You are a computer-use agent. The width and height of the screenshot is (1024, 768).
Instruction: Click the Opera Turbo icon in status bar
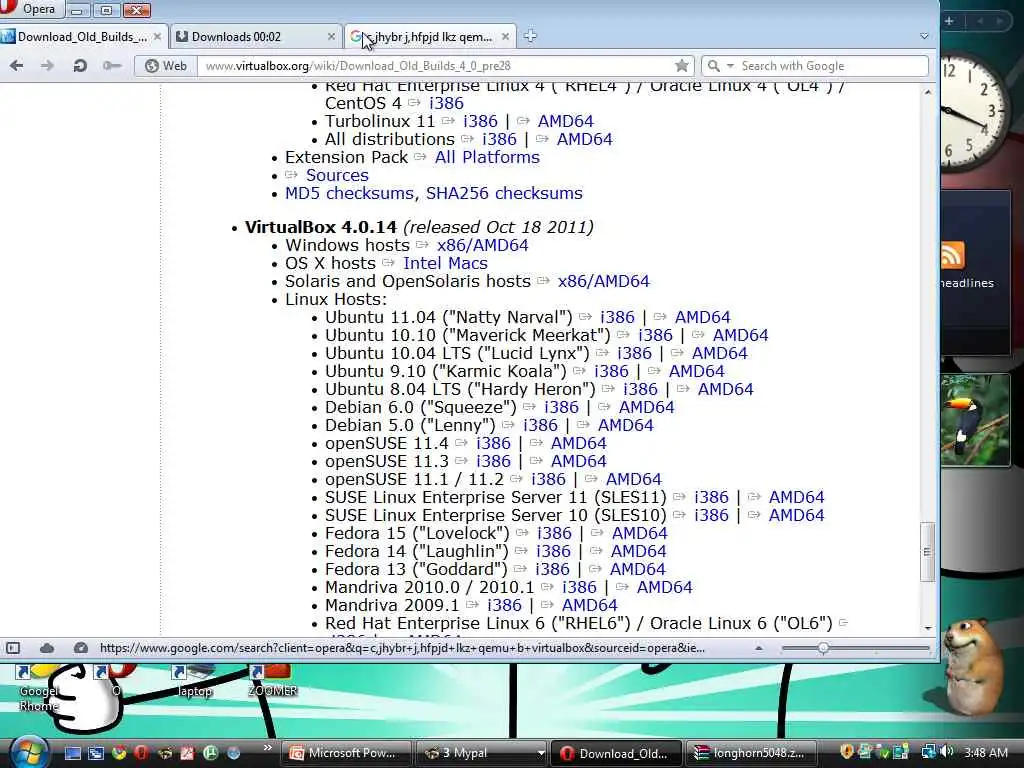pos(81,648)
